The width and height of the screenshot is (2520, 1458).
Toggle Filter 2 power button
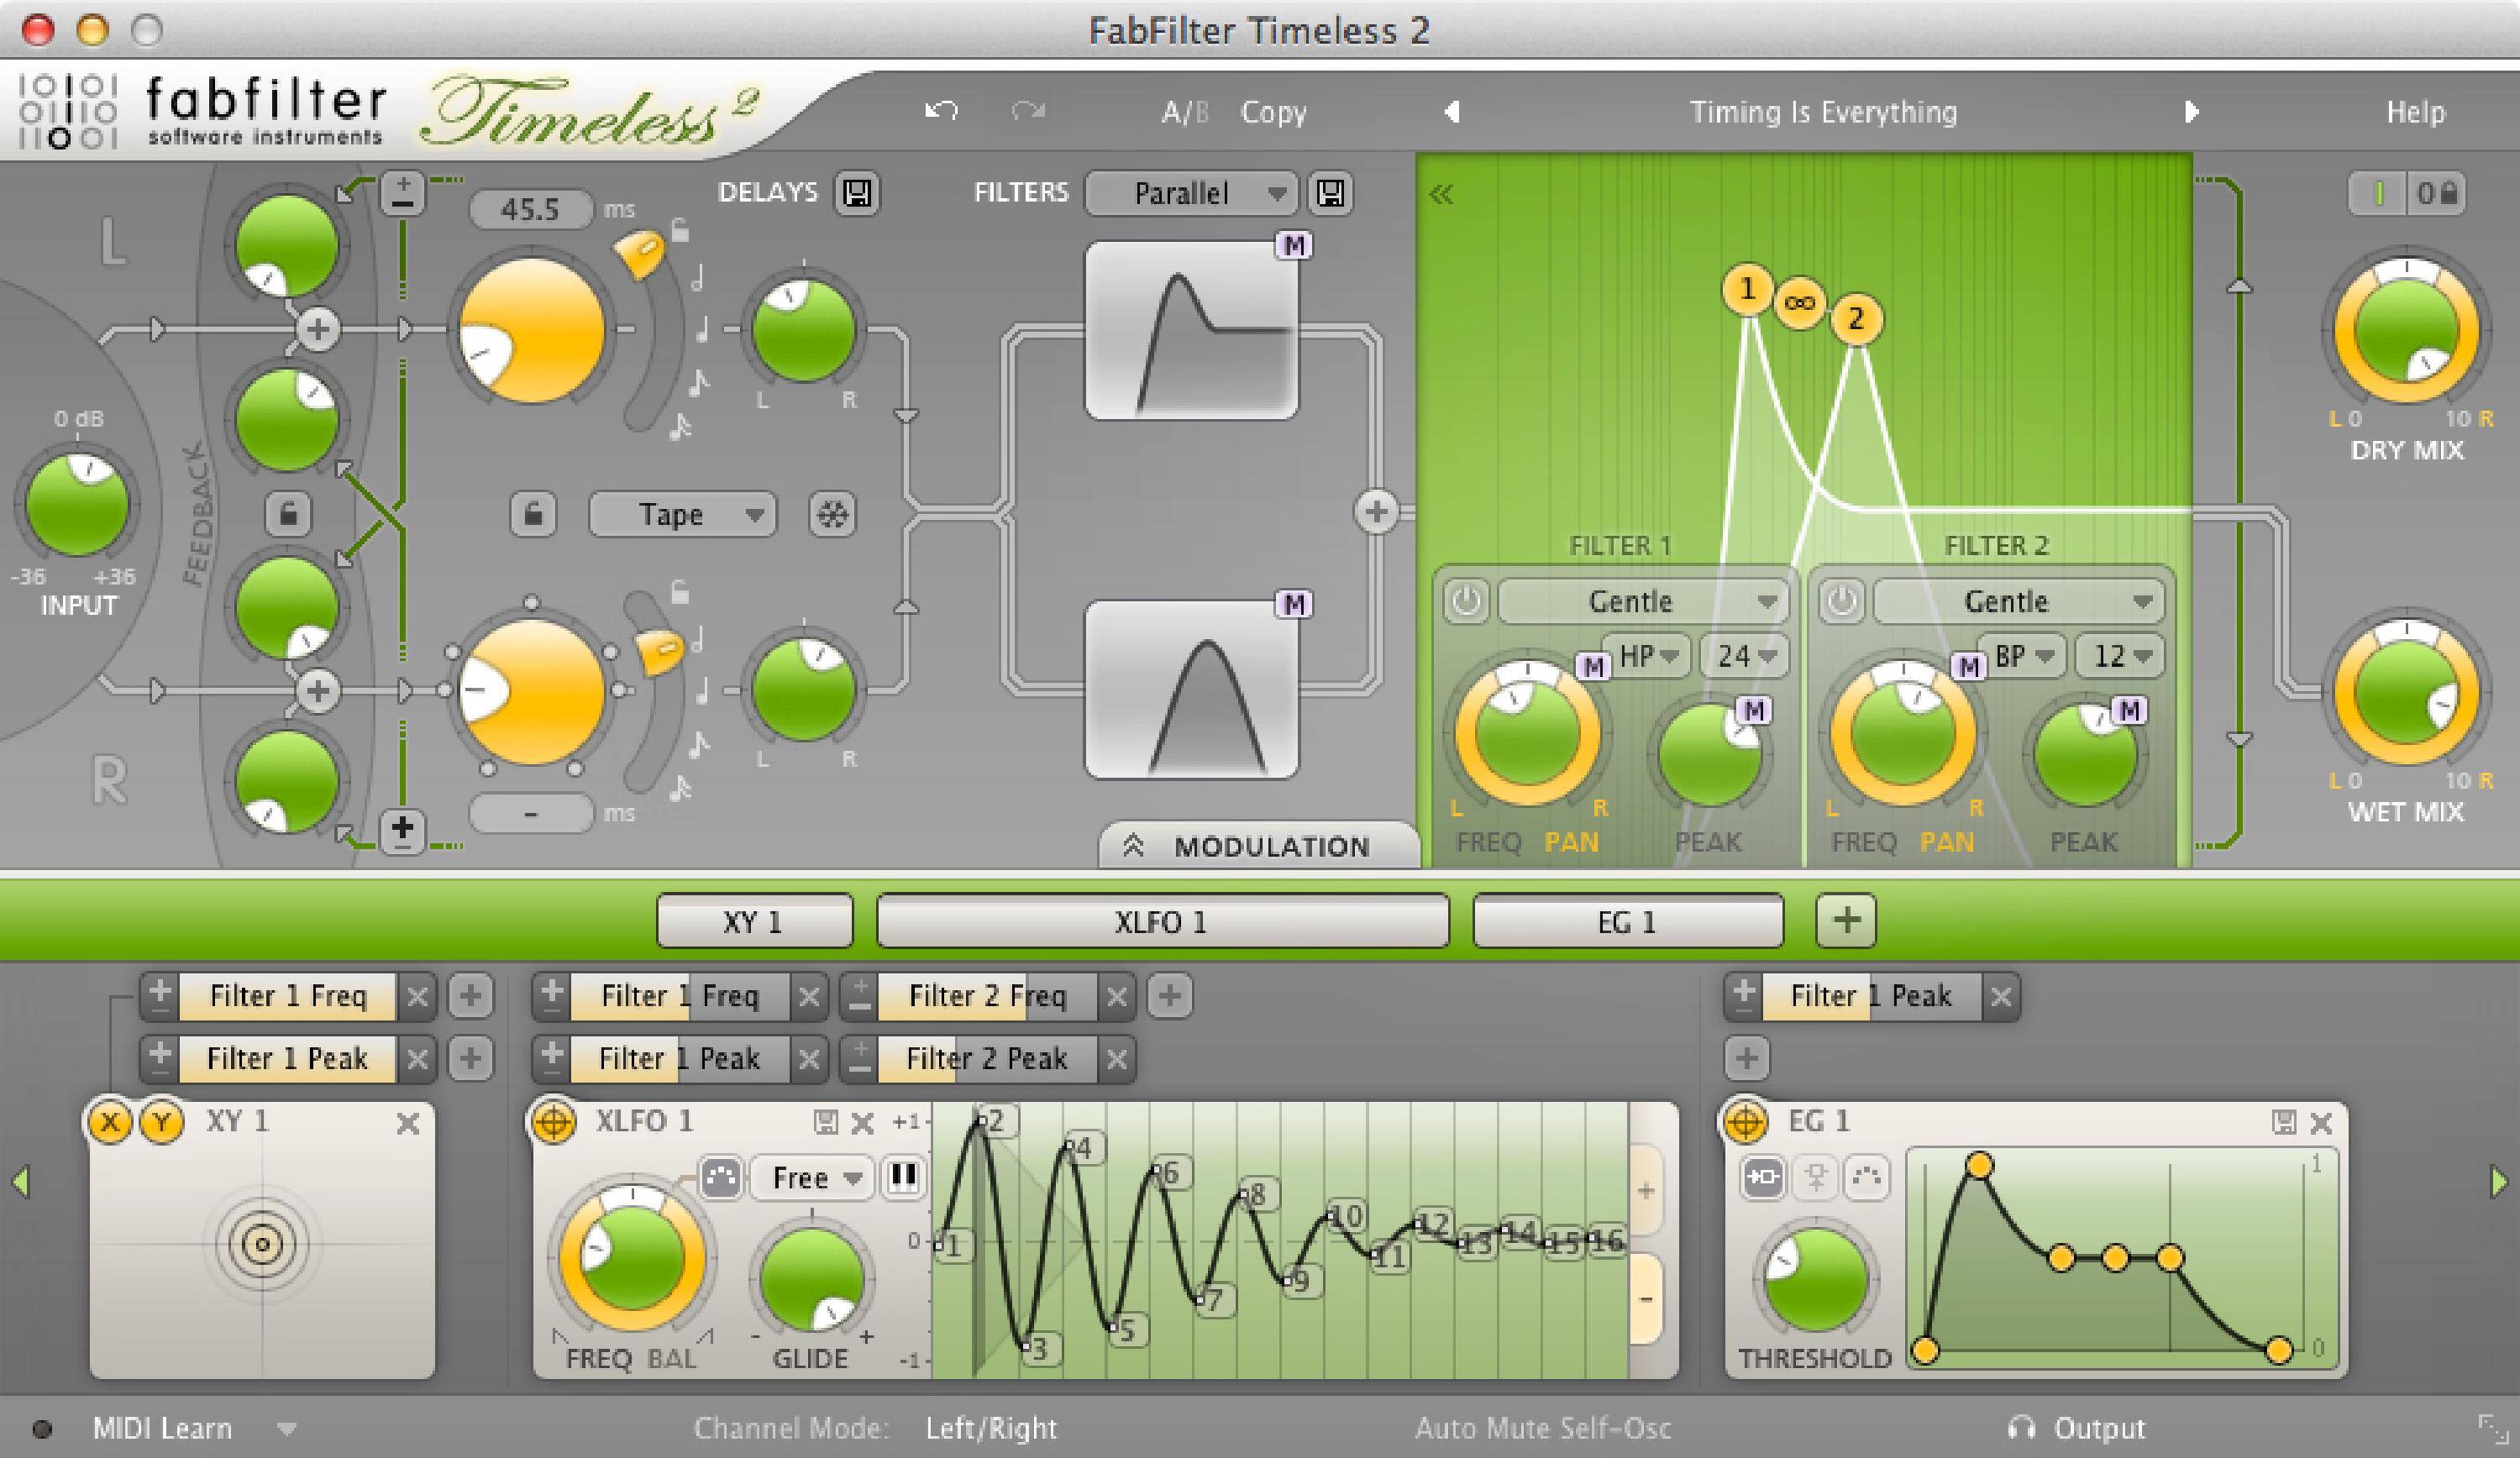1842,602
